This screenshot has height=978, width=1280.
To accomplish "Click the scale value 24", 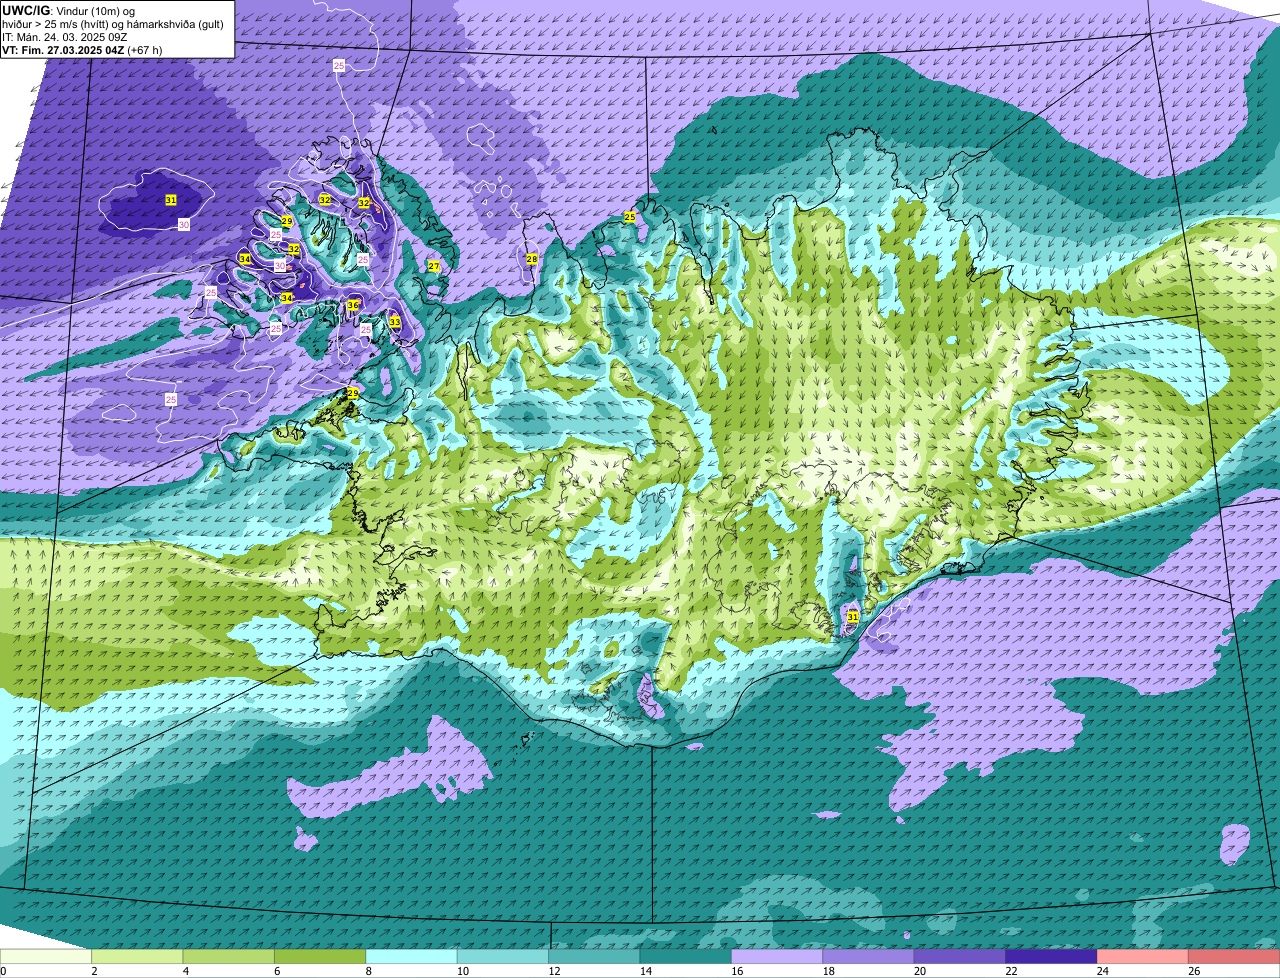I will coord(1103,970).
